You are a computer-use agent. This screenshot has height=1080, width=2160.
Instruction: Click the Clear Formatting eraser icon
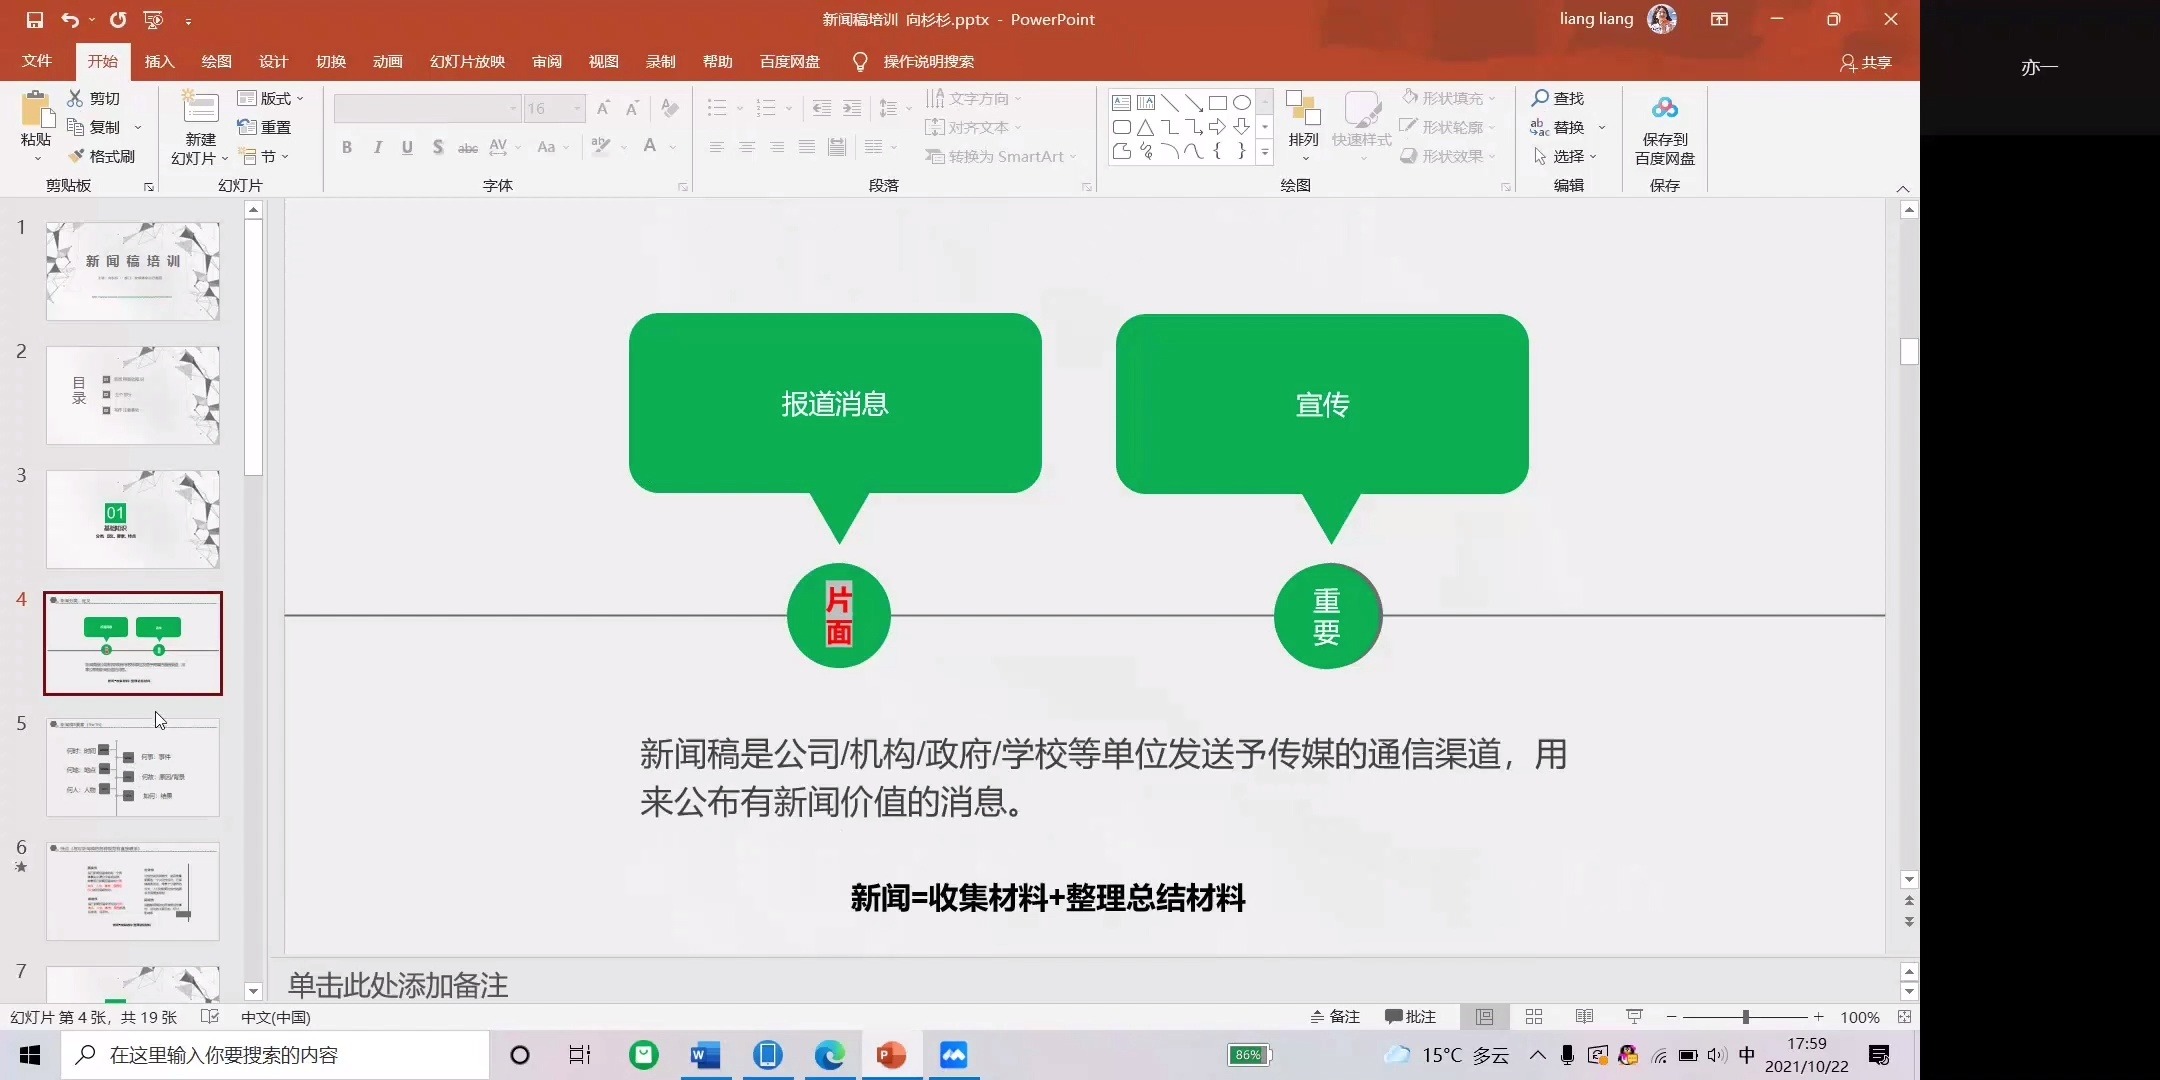(x=670, y=108)
